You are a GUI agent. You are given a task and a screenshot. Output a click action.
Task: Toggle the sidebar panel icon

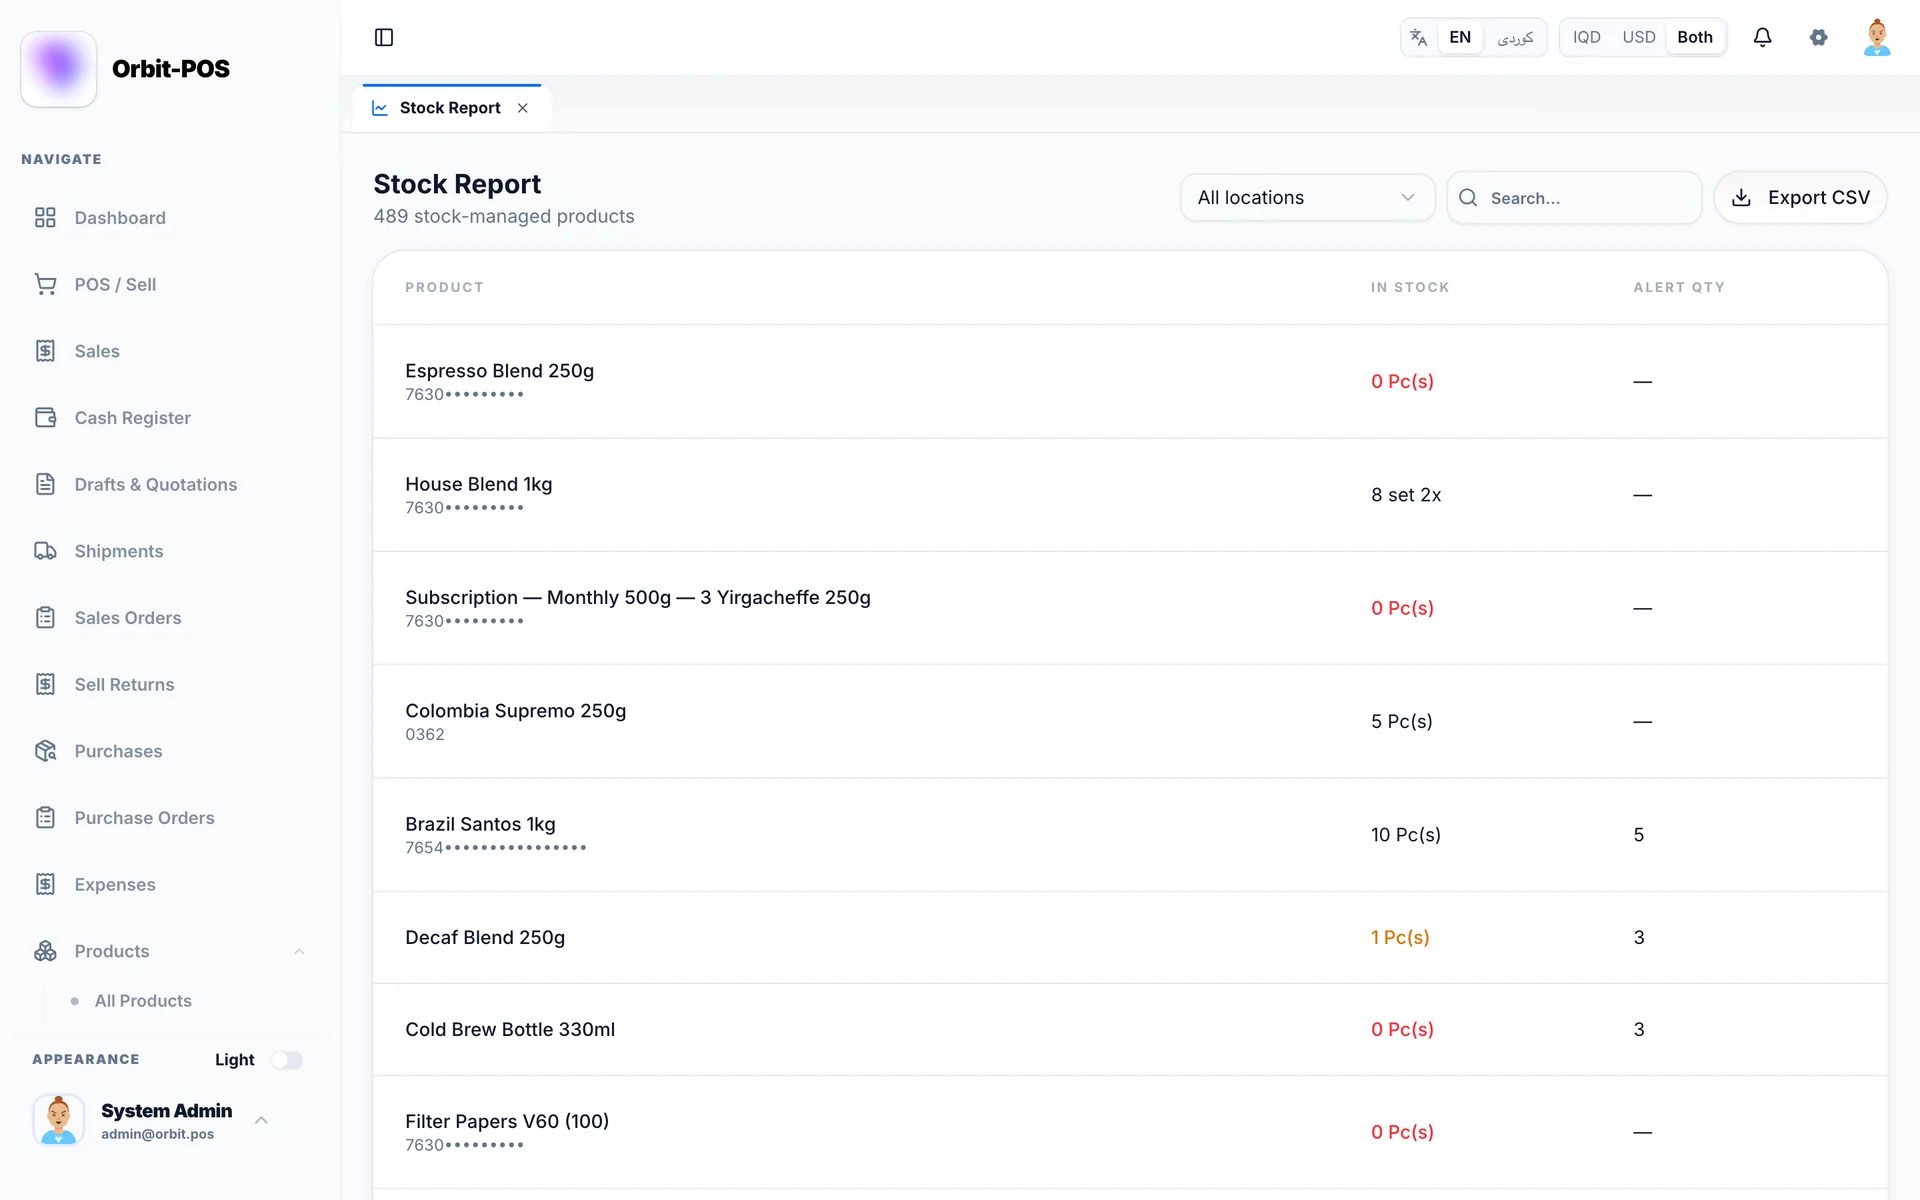click(384, 37)
